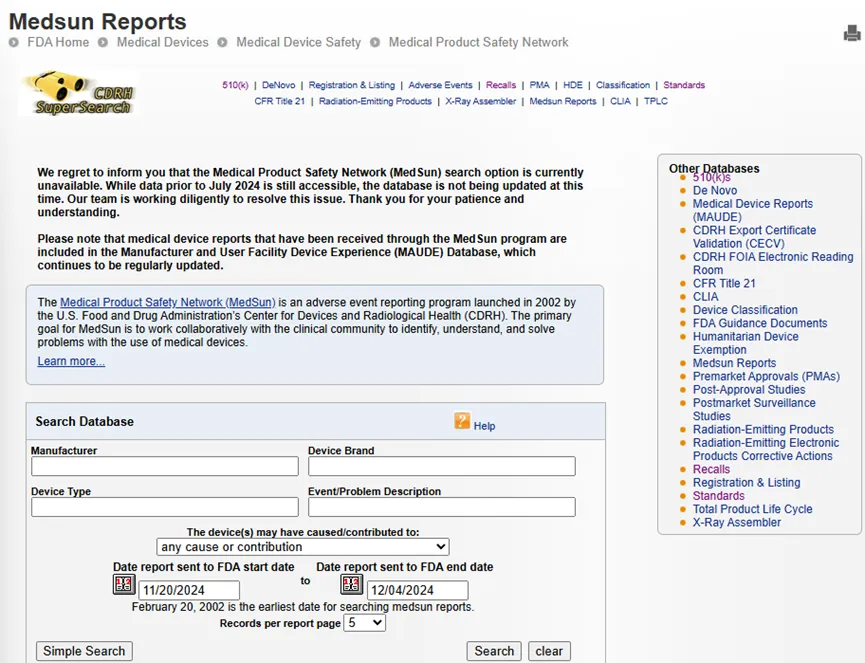The height and width of the screenshot is (663, 865).
Task: Open Medical Device Reports (MAUDE) link
Action: tap(753, 210)
